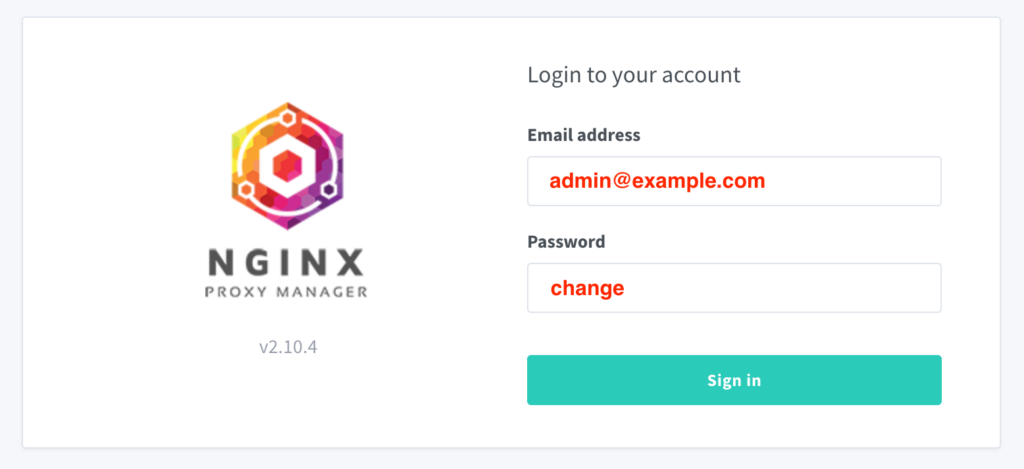Click the central red cube inside the logo
Image resolution: width=1024 pixels, height=469 pixels.
(287, 166)
